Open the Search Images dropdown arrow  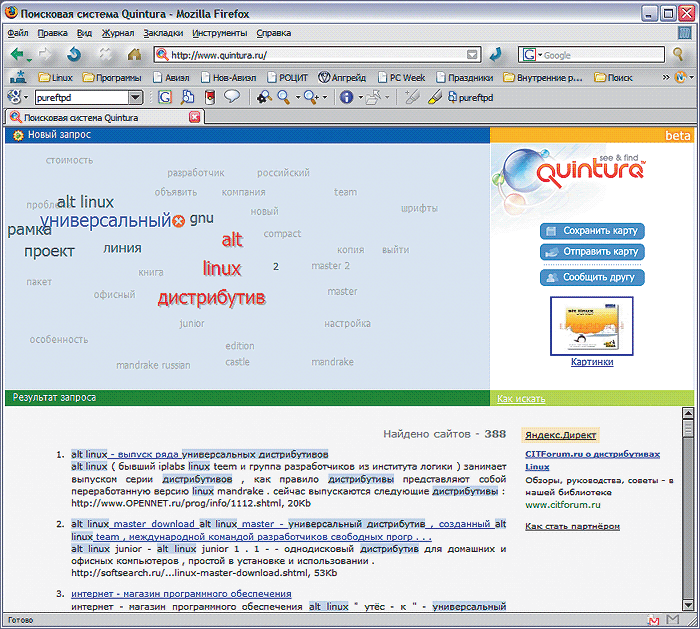(297, 97)
